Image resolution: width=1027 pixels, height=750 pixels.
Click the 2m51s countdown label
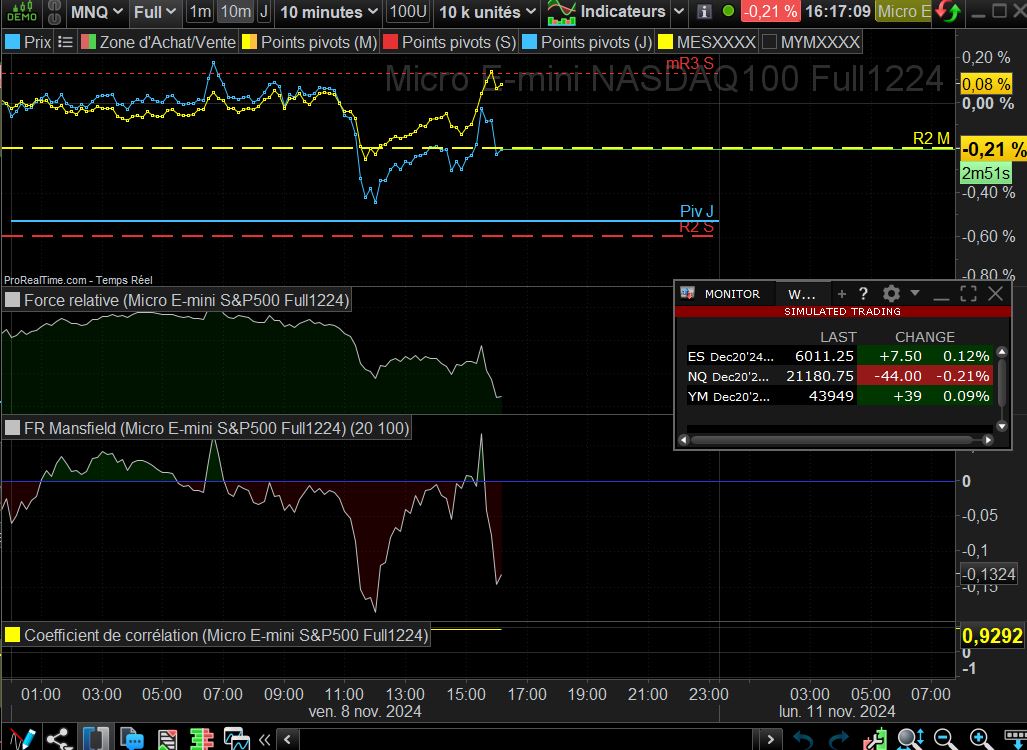click(x=985, y=174)
